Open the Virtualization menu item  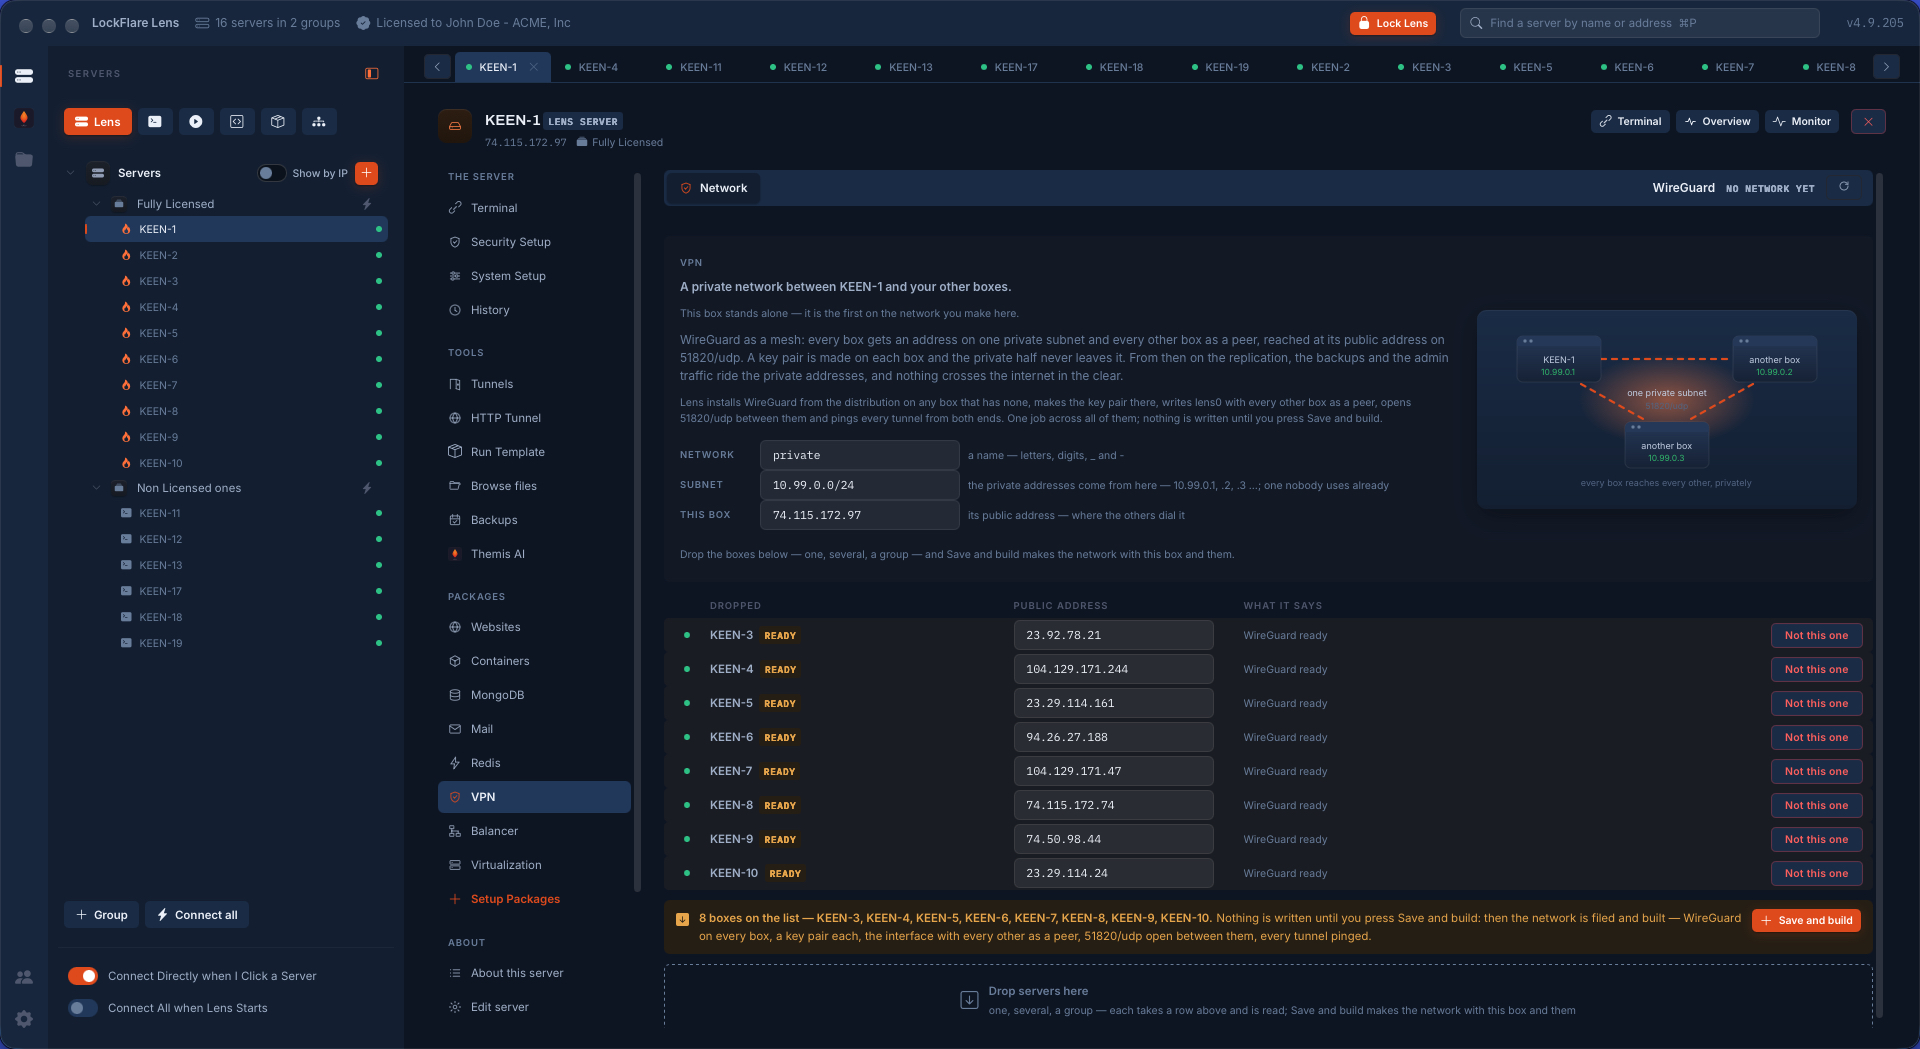[x=534, y=865]
